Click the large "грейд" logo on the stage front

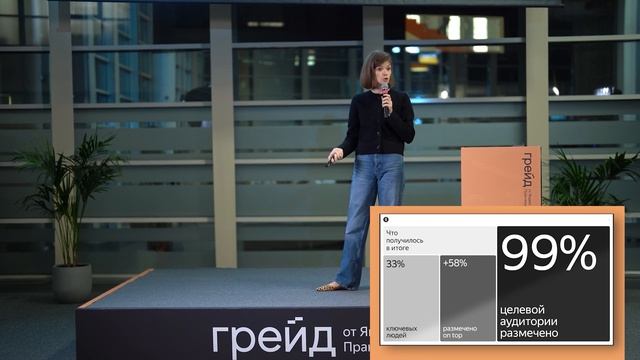273,336
